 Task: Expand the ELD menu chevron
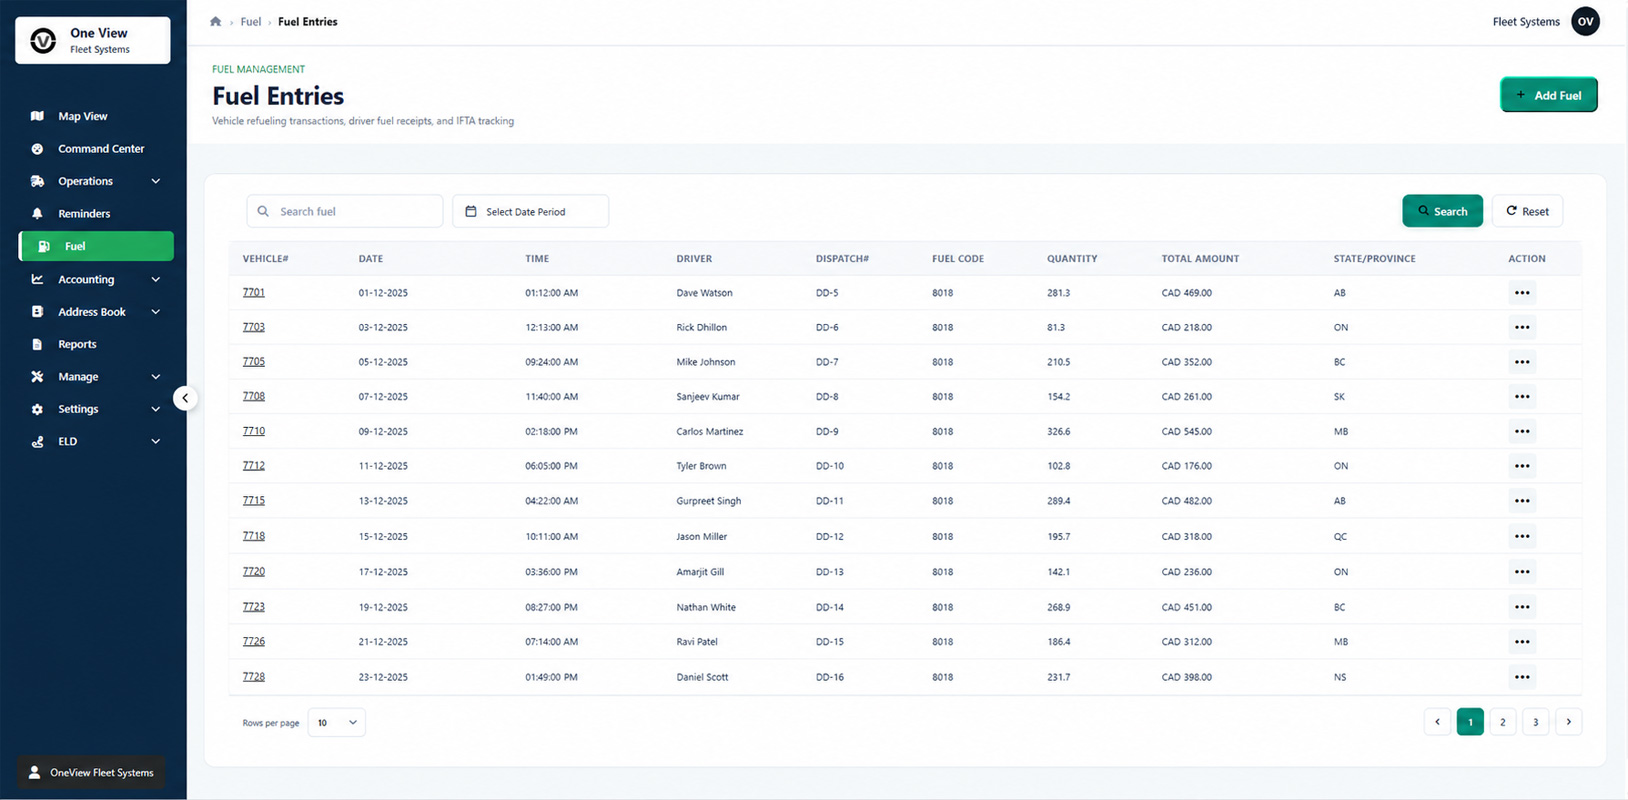155,441
